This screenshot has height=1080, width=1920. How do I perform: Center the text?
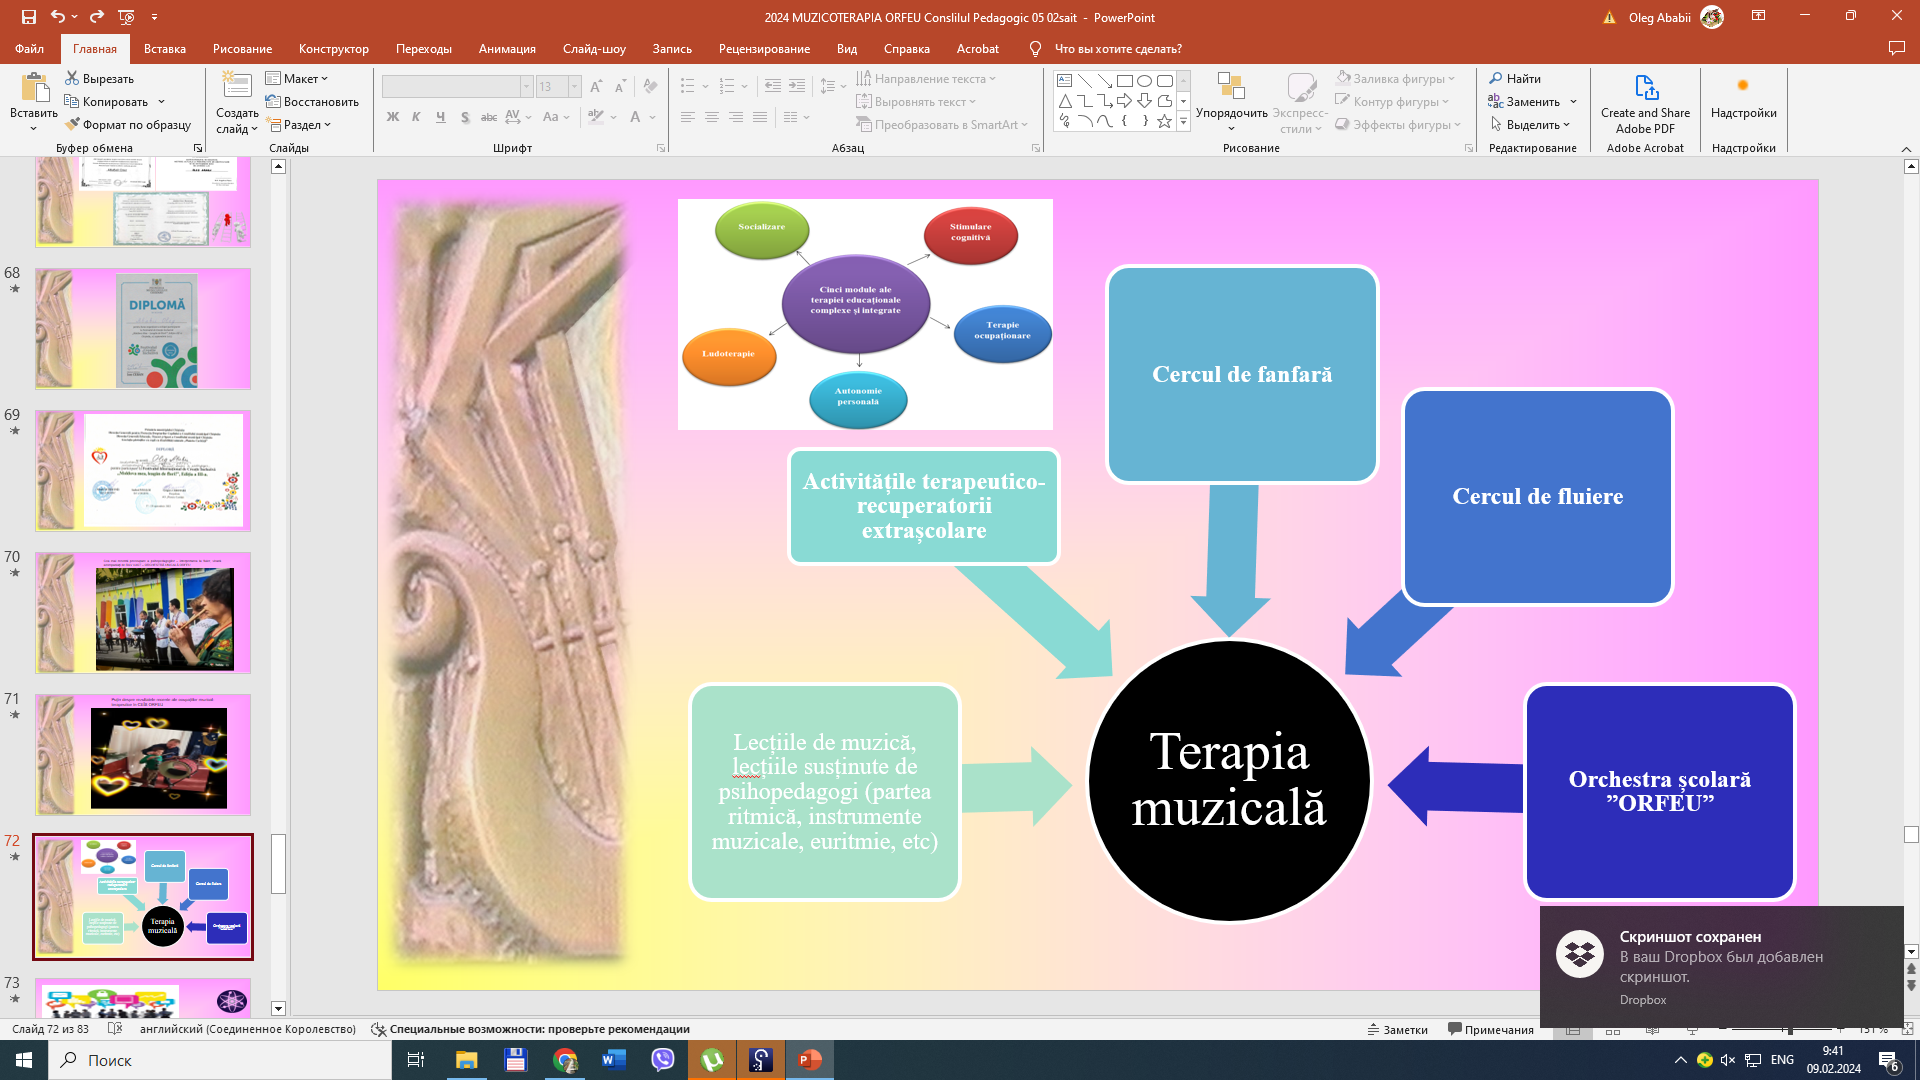[x=712, y=117]
